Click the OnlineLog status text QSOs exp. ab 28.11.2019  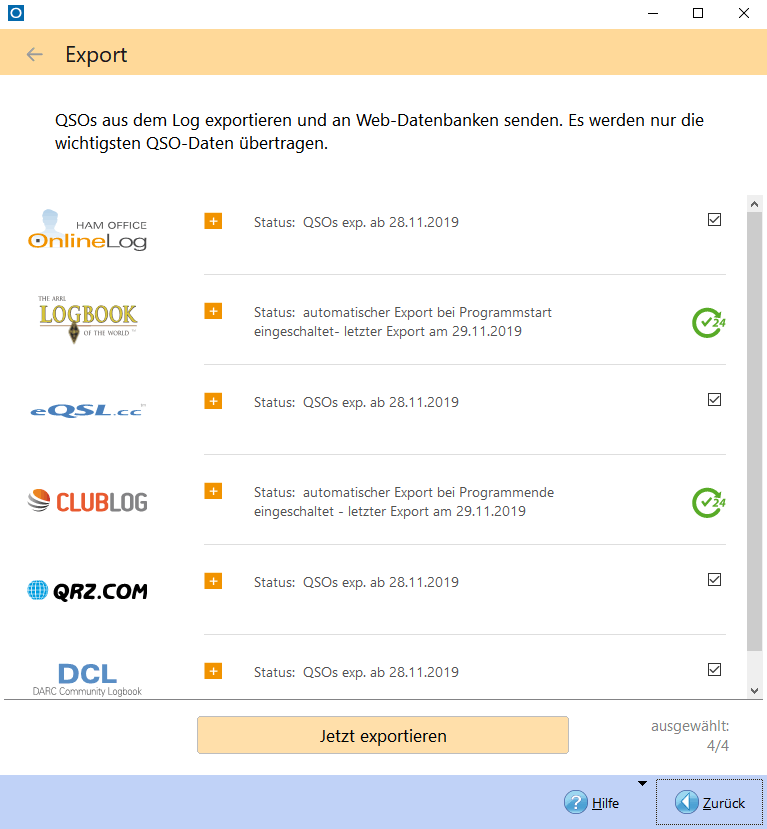pyautogui.click(x=381, y=222)
